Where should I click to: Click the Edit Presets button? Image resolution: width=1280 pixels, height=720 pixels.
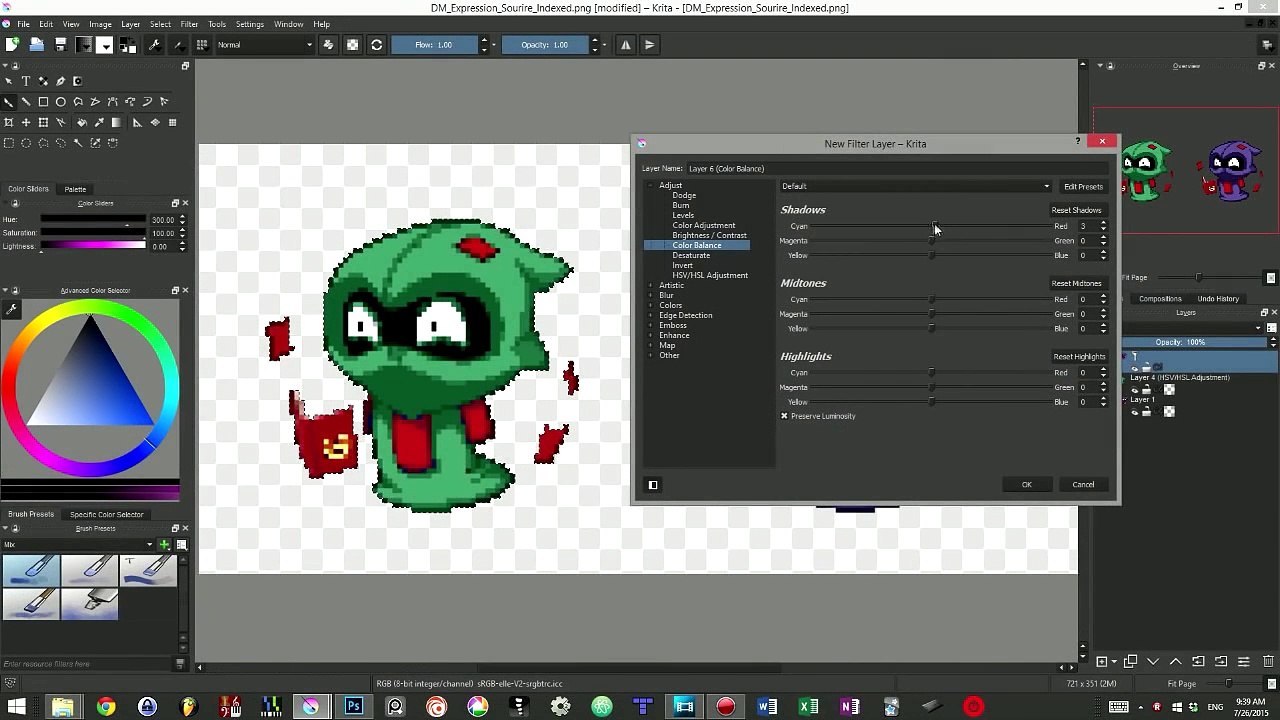tap(1083, 186)
